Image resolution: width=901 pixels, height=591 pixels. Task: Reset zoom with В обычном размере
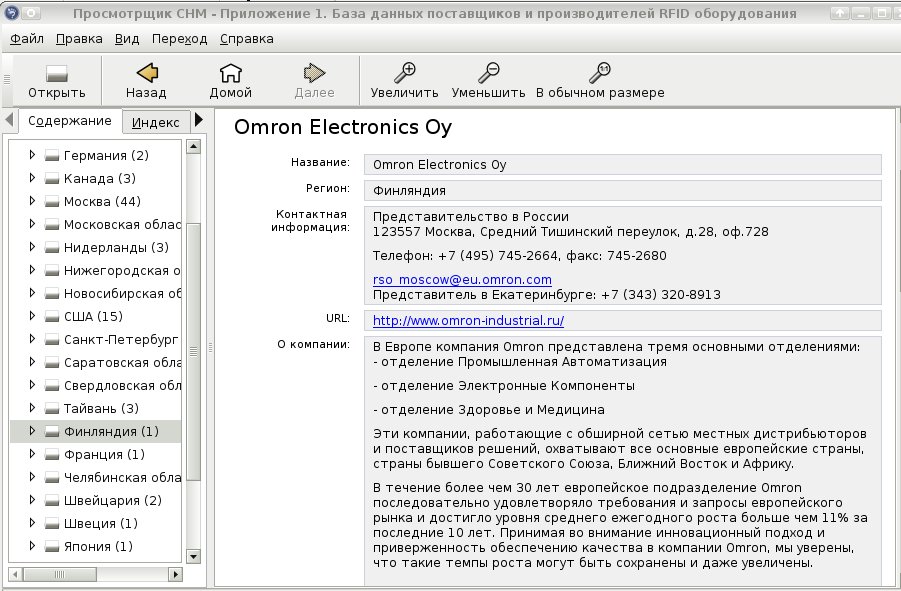pyautogui.click(x=600, y=82)
